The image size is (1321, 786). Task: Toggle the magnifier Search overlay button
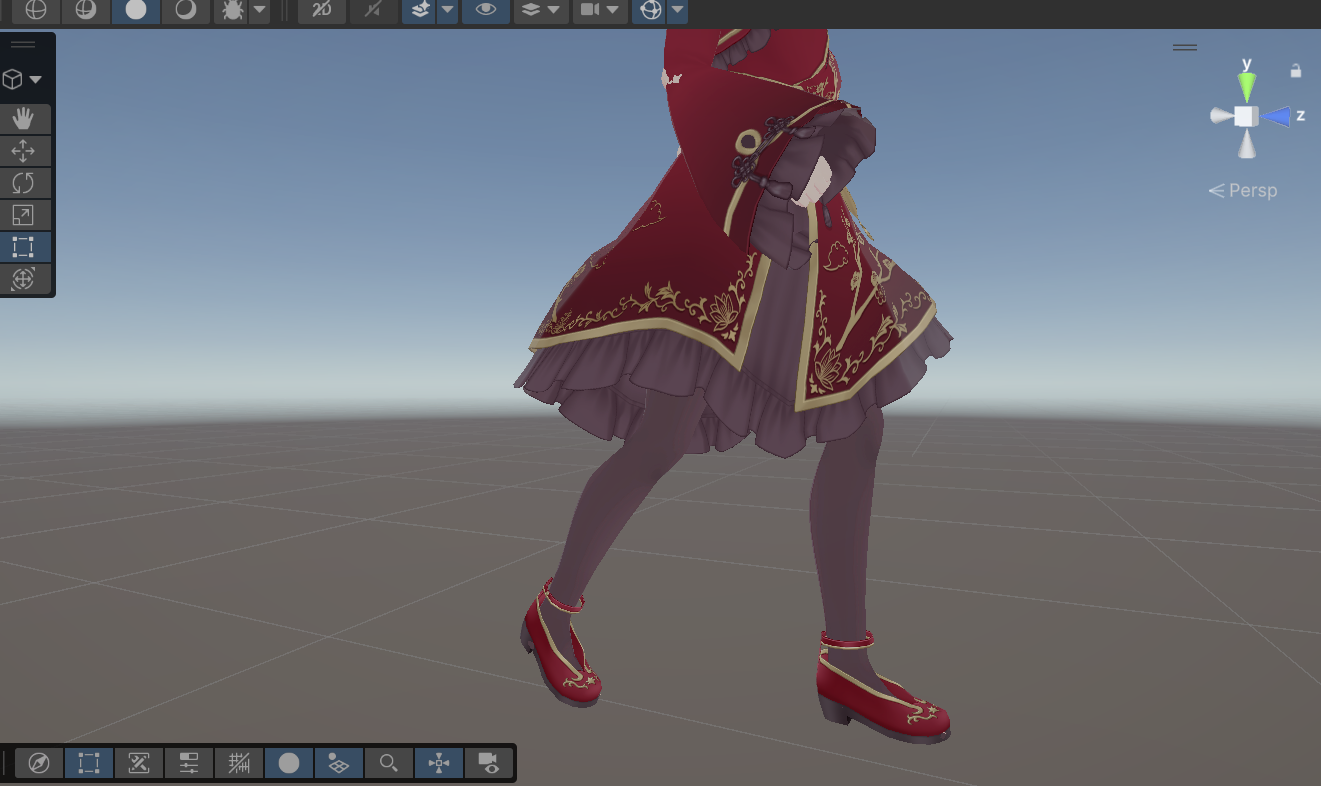click(x=389, y=764)
